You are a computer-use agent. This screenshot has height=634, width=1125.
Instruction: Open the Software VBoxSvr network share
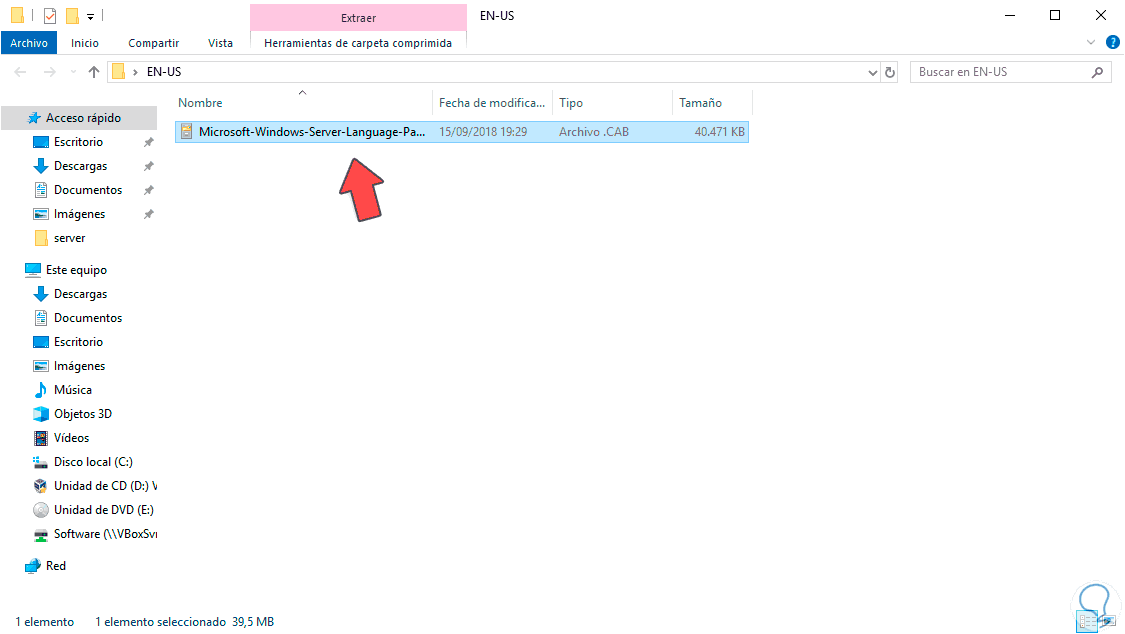coord(105,534)
